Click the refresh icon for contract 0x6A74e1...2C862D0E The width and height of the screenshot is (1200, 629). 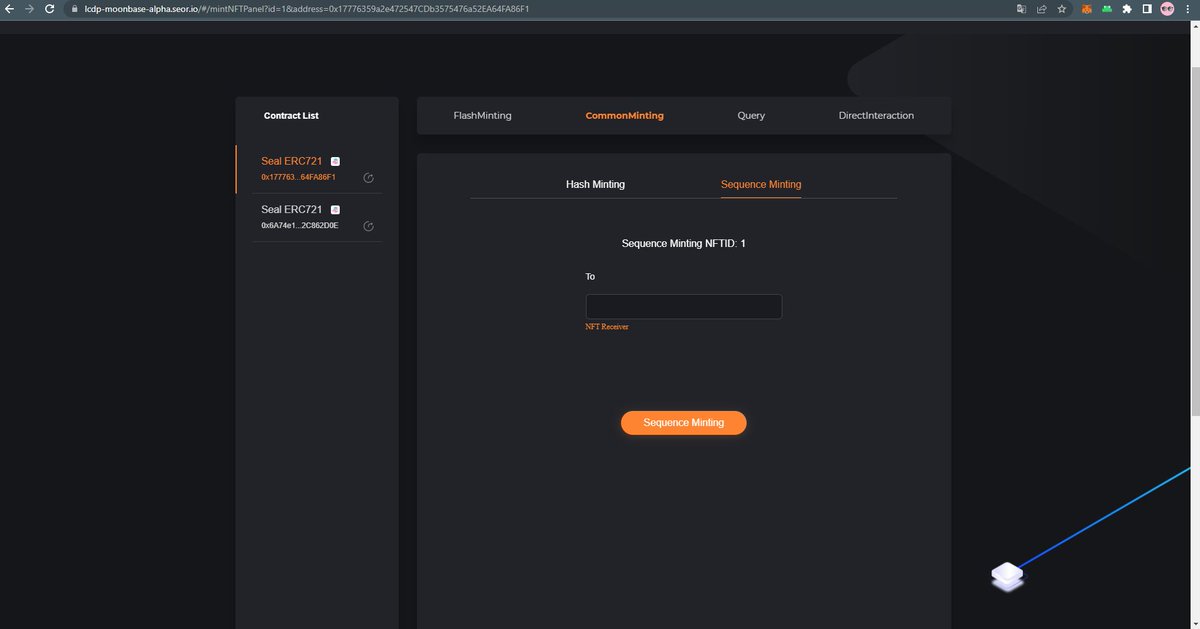click(x=368, y=226)
